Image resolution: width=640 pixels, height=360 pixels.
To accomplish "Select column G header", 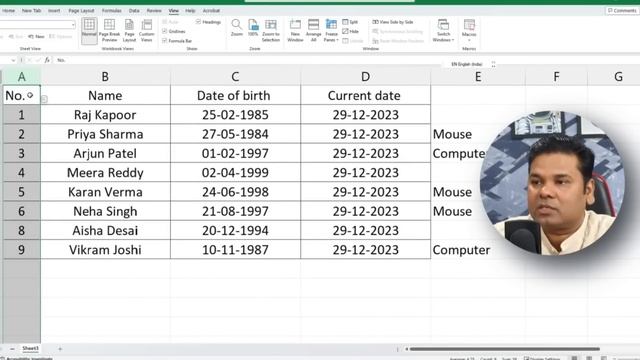I will click(x=618, y=76).
